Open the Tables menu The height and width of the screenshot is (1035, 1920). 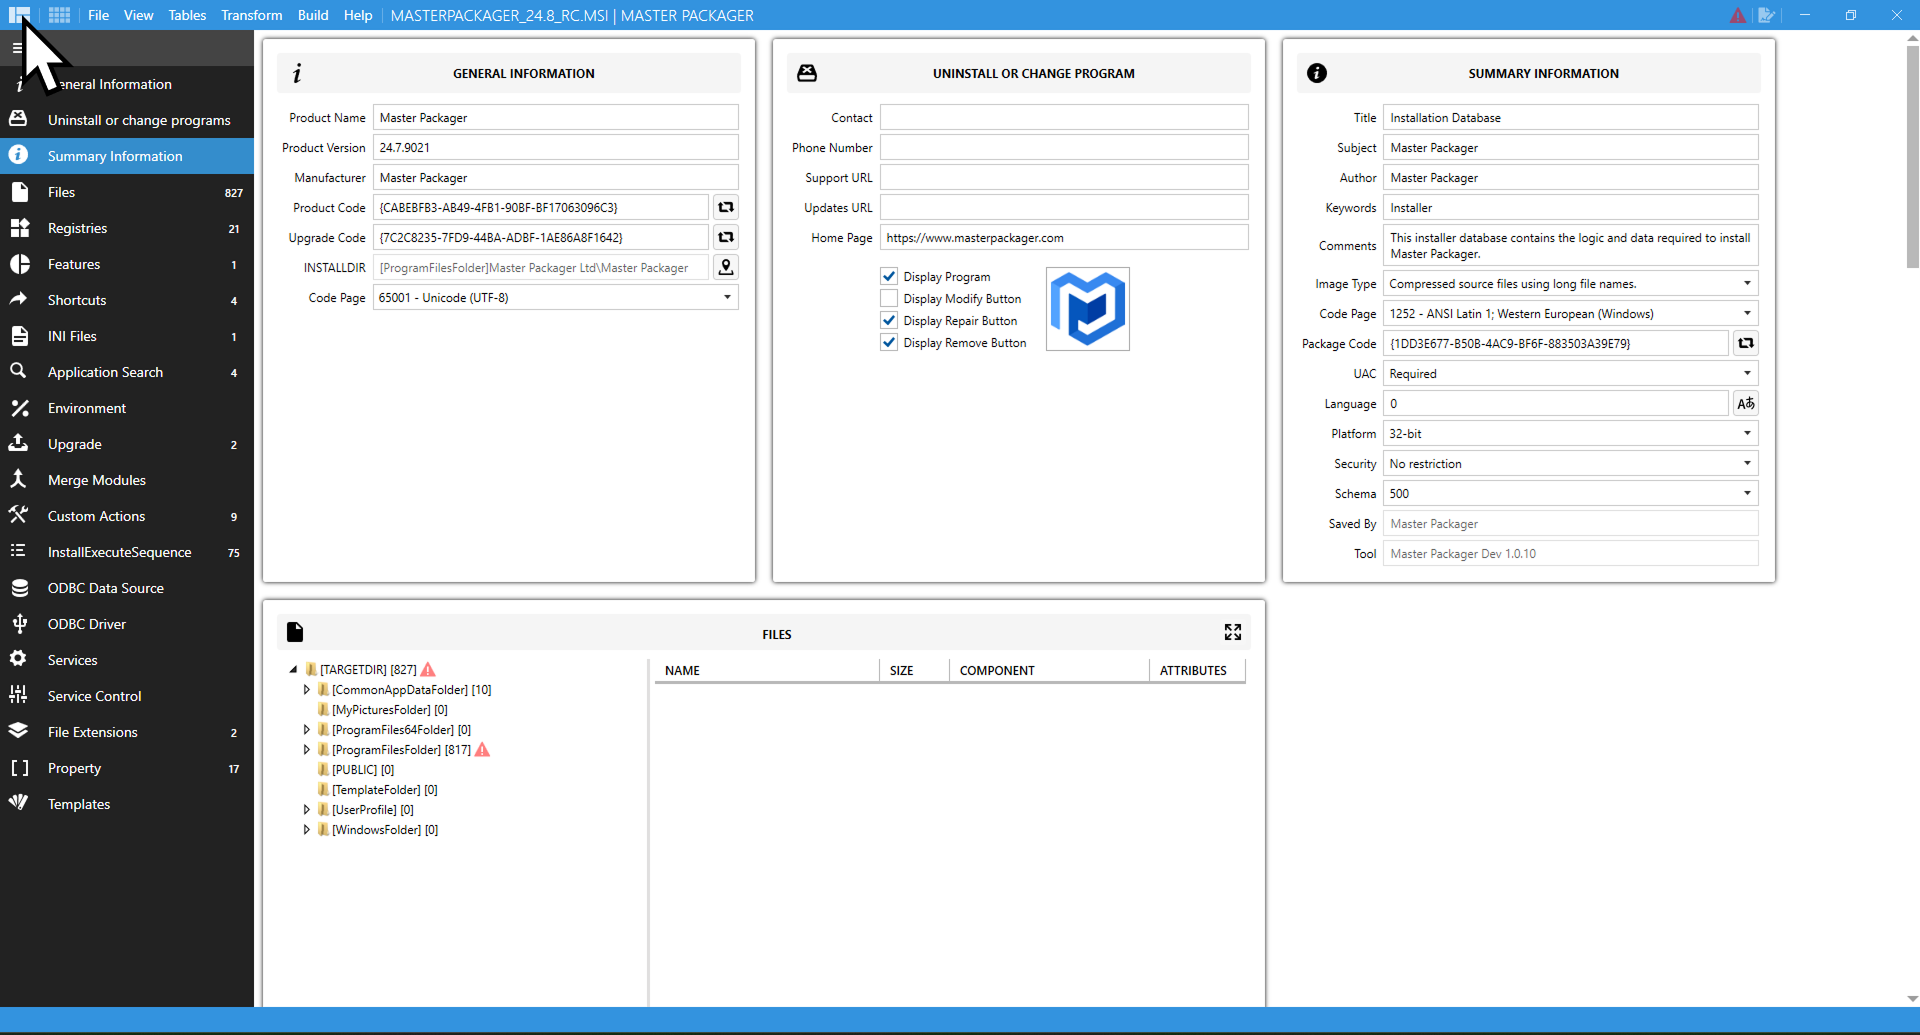[187, 15]
